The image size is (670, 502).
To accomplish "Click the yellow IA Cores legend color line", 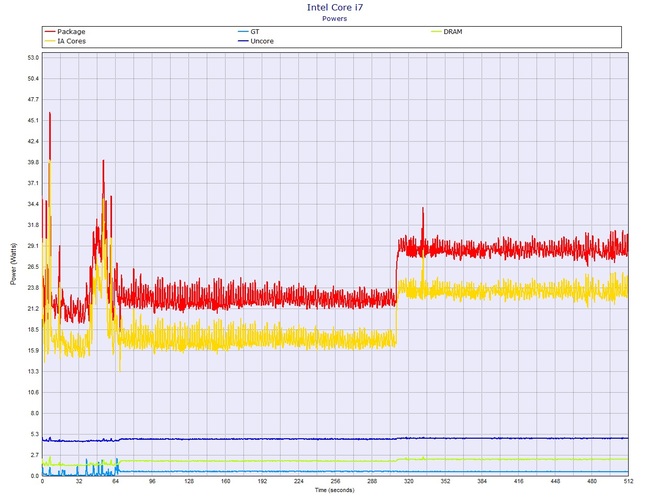I will click(50, 41).
